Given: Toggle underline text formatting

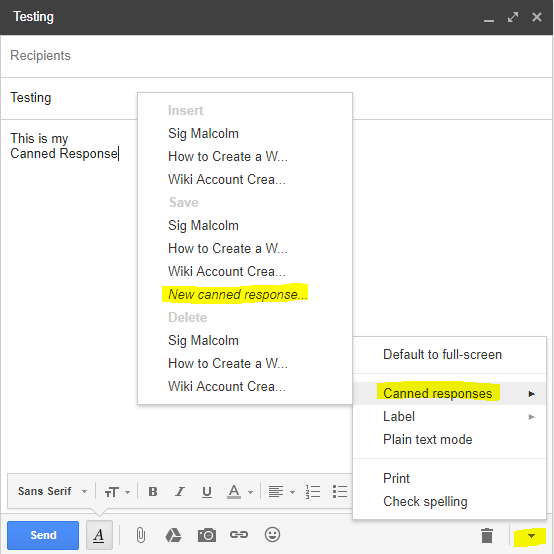Looking at the screenshot, I should [x=207, y=492].
